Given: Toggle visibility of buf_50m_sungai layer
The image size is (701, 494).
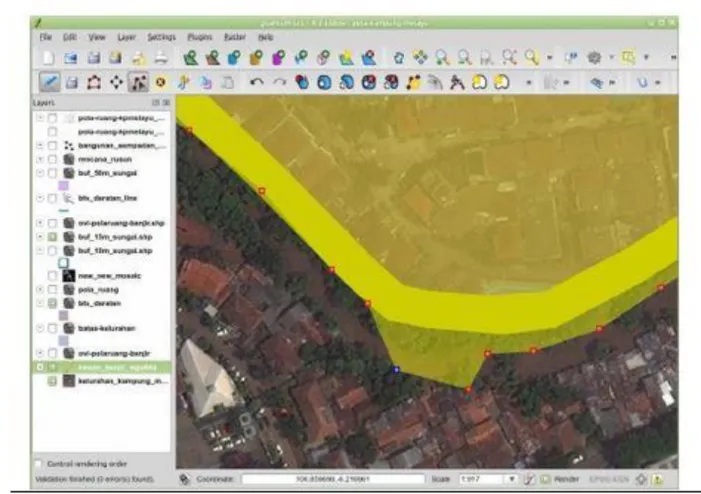Looking at the screenshot, I should pyautogui.click(x=52, y=173).
